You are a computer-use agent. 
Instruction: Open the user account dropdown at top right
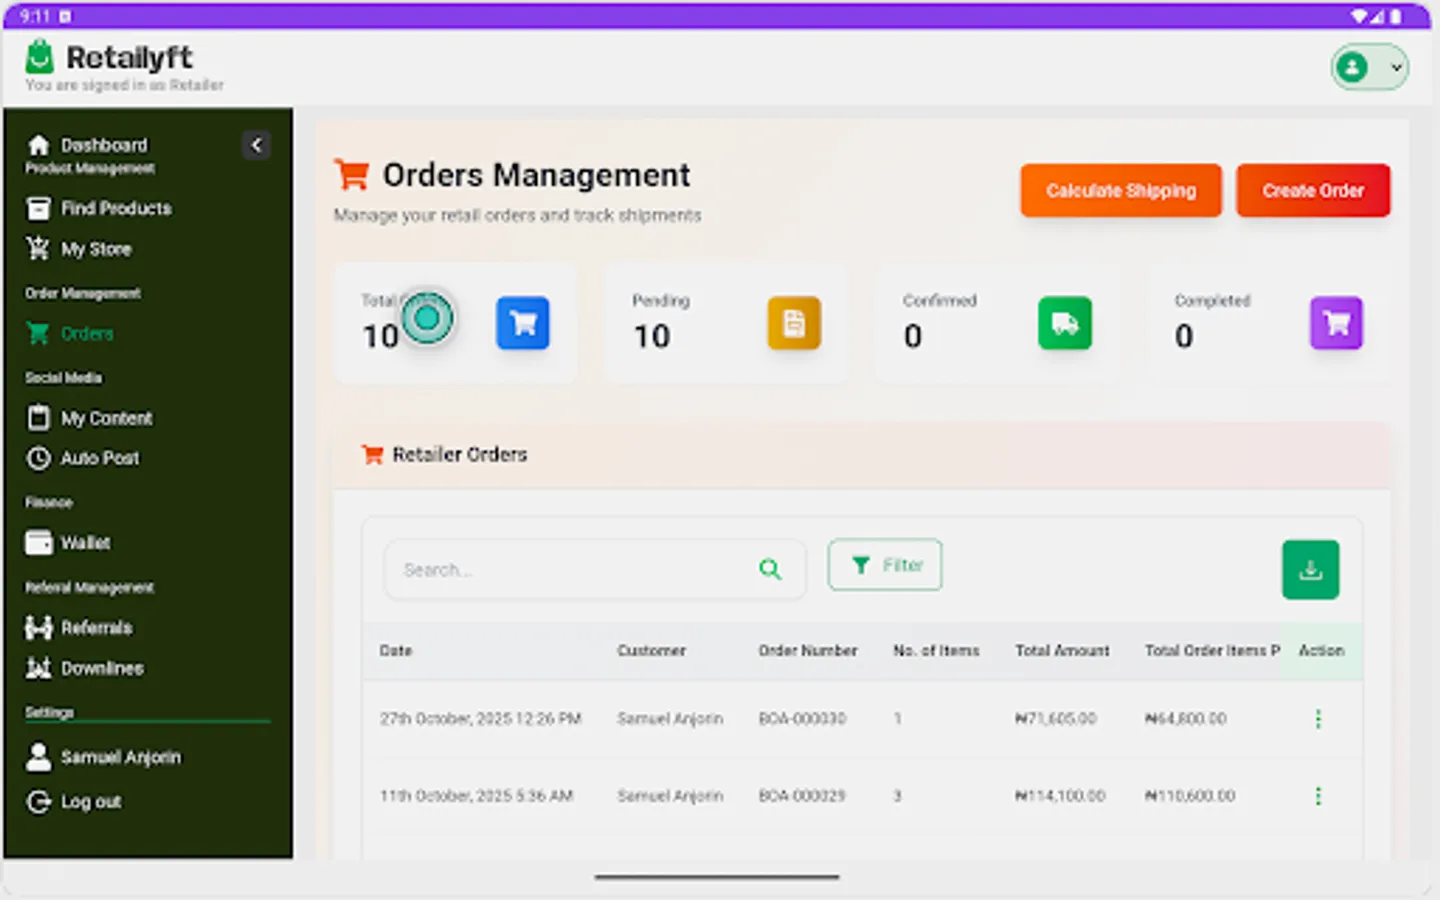(1370, 68)
